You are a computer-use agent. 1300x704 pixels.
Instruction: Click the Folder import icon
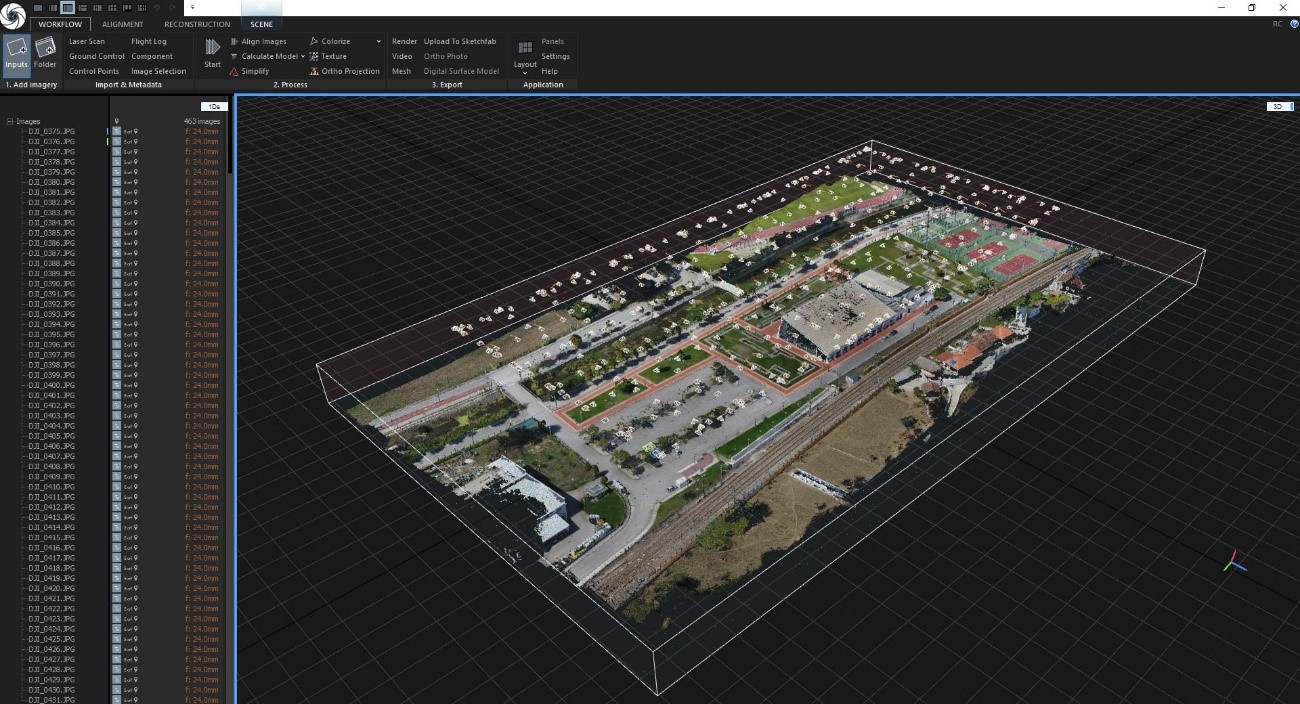pos(45,53)
